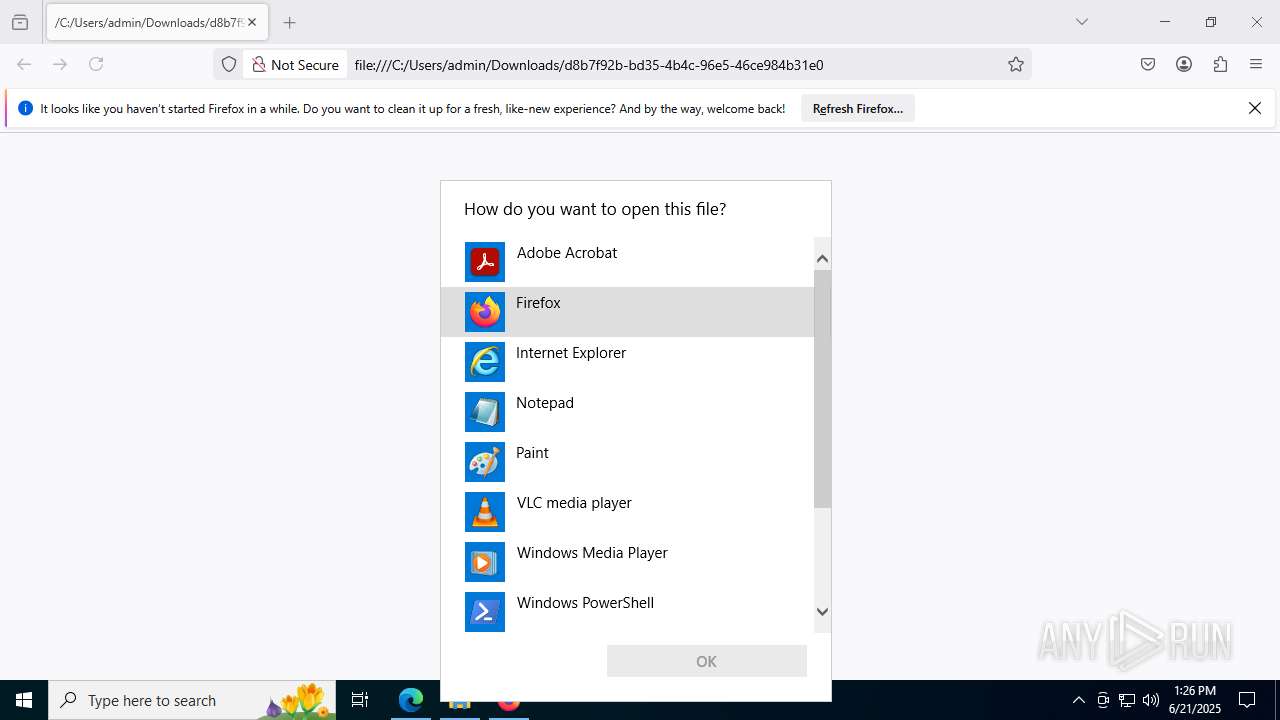Open the Save to Pocket icon

click(x=1148, y=64)
